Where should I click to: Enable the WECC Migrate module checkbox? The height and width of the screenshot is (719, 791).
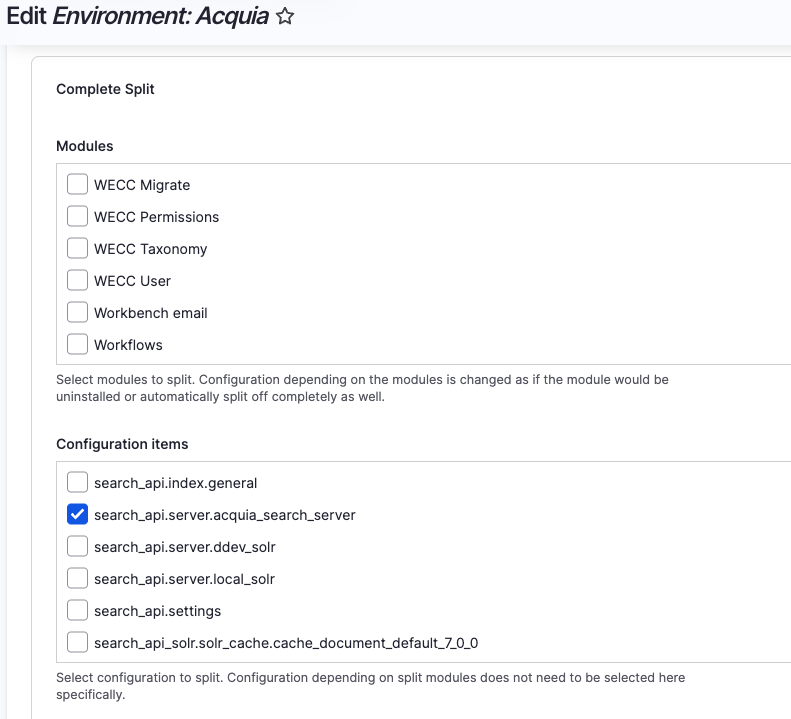[77, 184]
